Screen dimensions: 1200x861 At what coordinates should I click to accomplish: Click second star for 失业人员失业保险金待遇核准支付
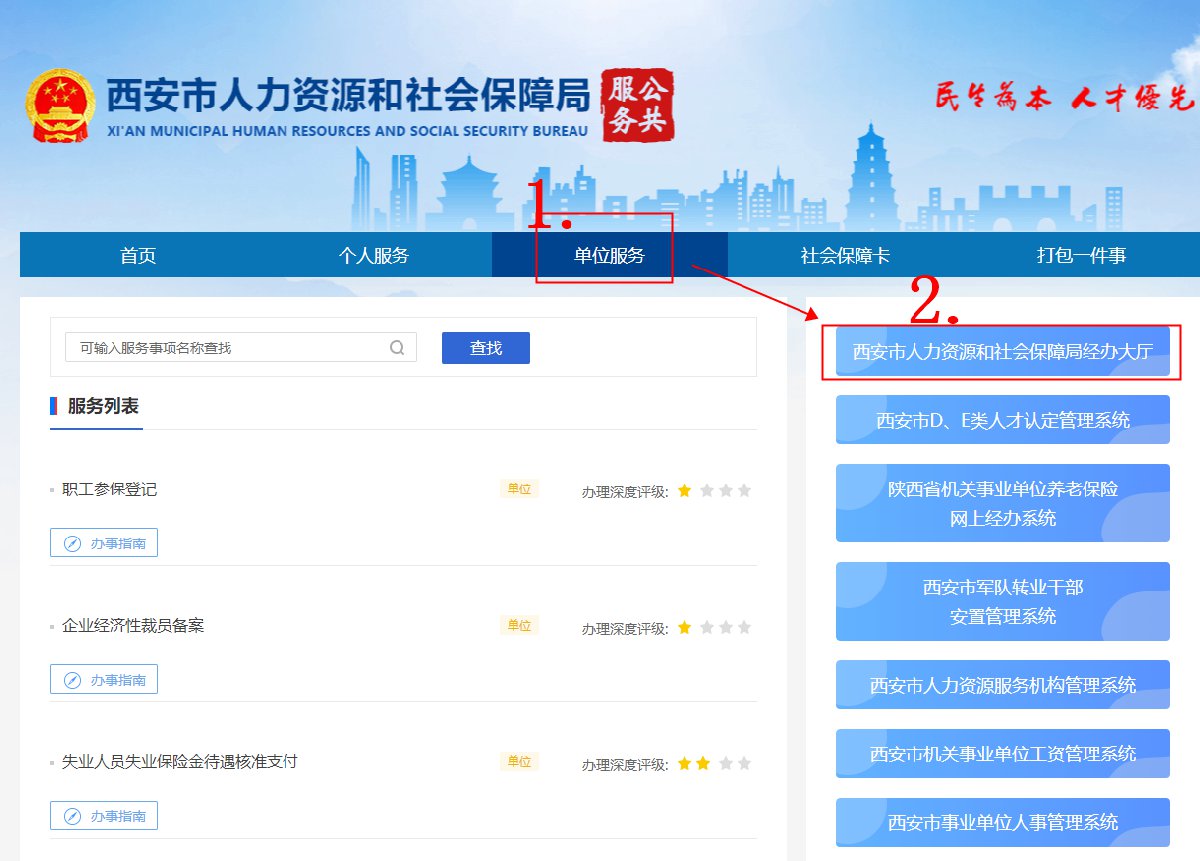pyautogui.click(x=704, y=764)
